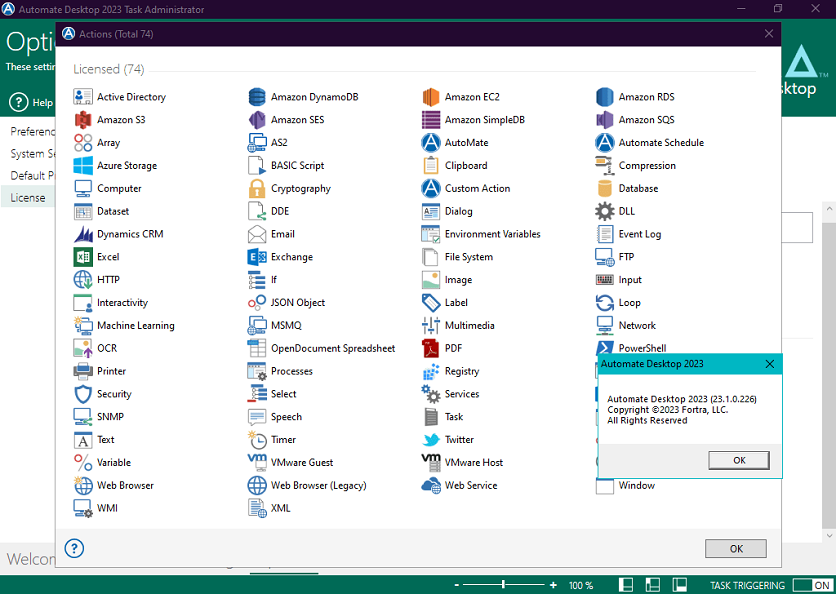Select the Cryptography padlock icon
836x594 pixels.
256,188
